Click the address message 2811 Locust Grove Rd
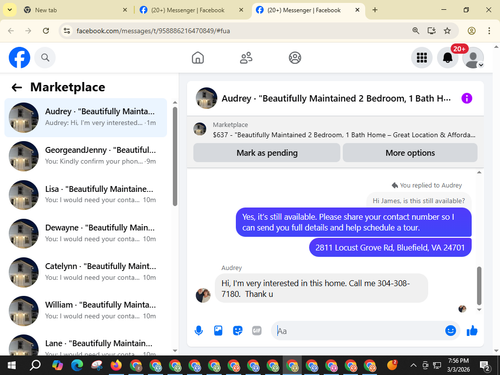 [390, 247]
